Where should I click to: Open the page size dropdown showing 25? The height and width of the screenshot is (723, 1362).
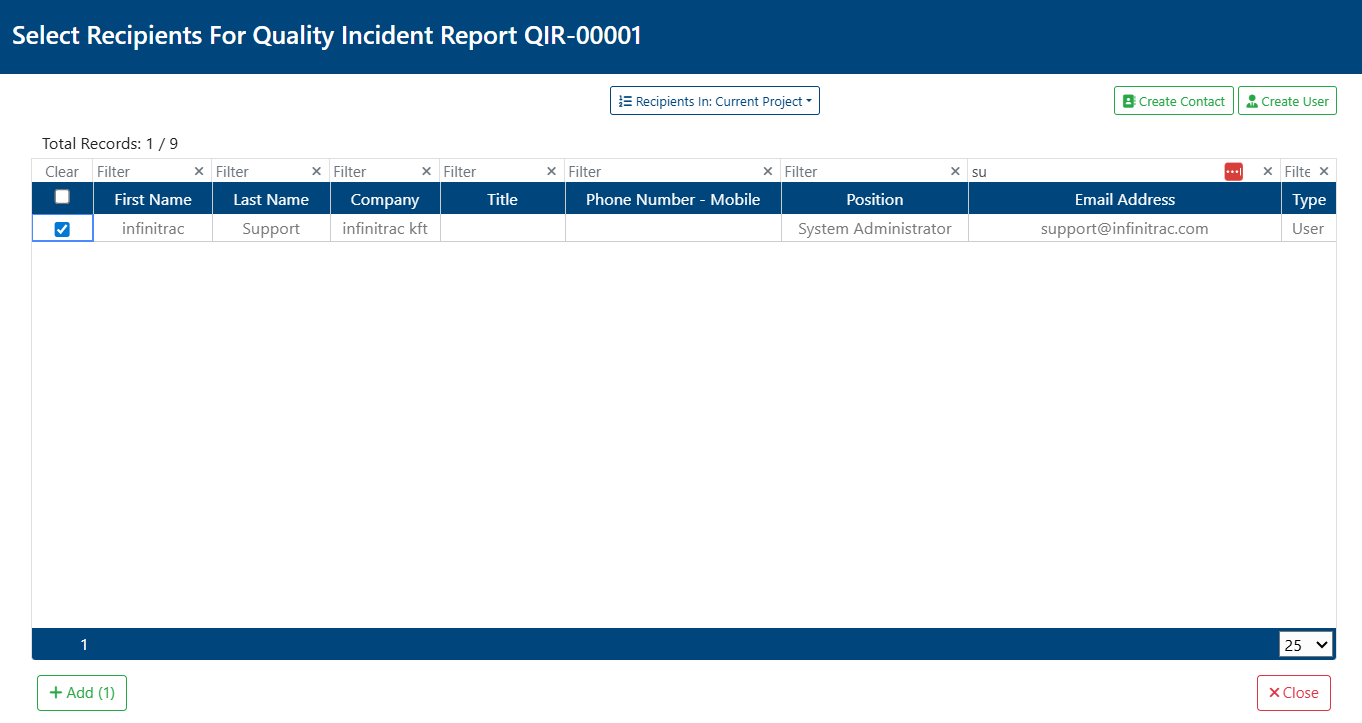1306,645
